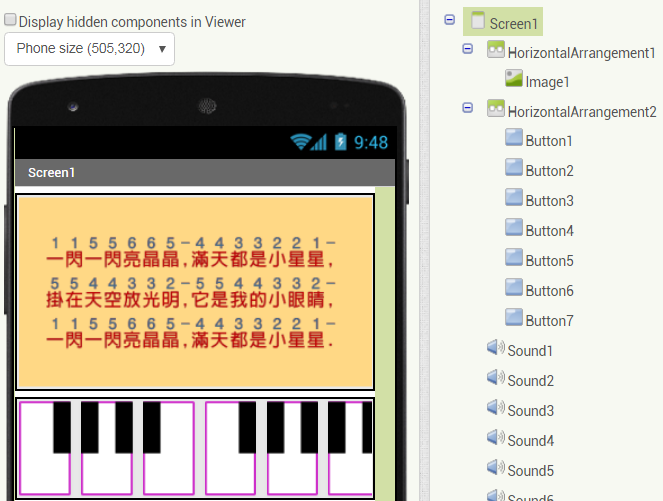Select Sound1 label in components tree

click(530, 351)
